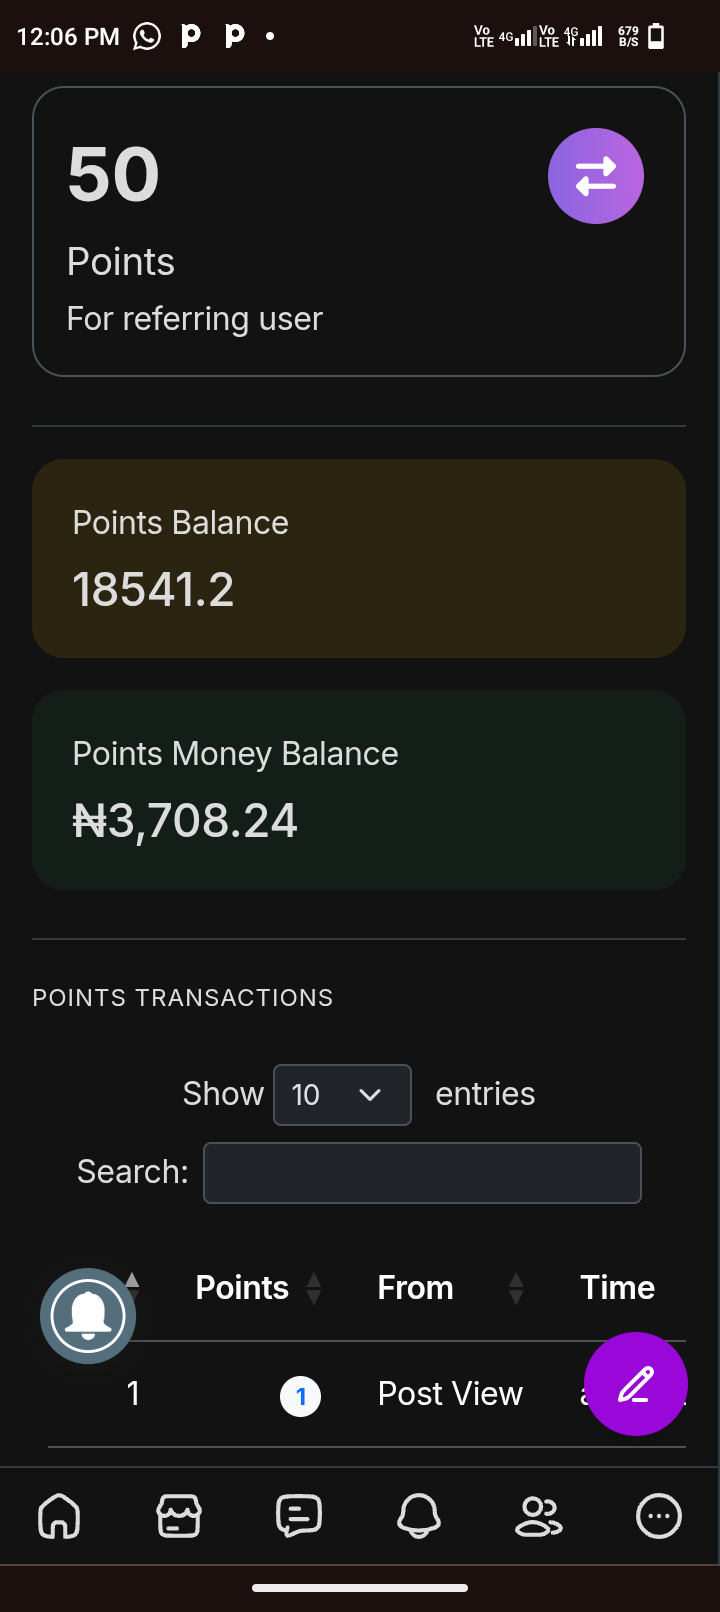Tap the WhatsApp status bar icon
This screenshot has height=1612, width=720.
click(x=147, y=37)
